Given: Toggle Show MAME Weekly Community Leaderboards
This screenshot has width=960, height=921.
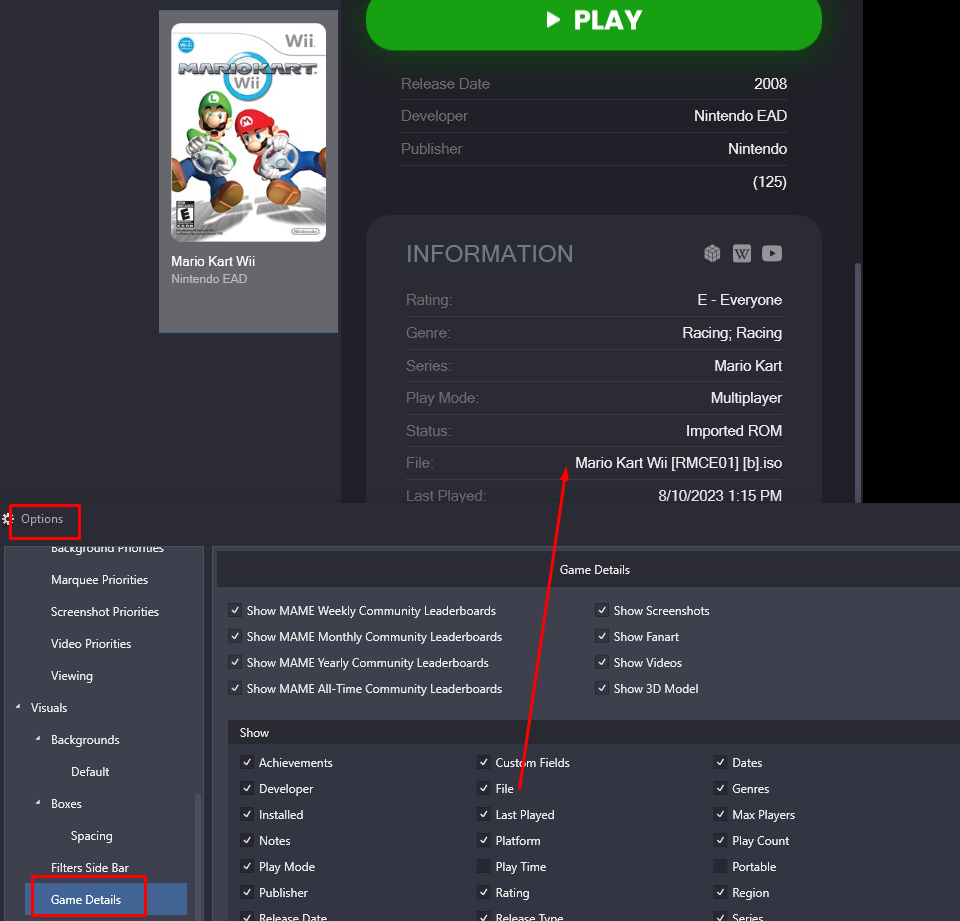Looking at the screenshot, I should pyautogui.click(x=235, y=610).
